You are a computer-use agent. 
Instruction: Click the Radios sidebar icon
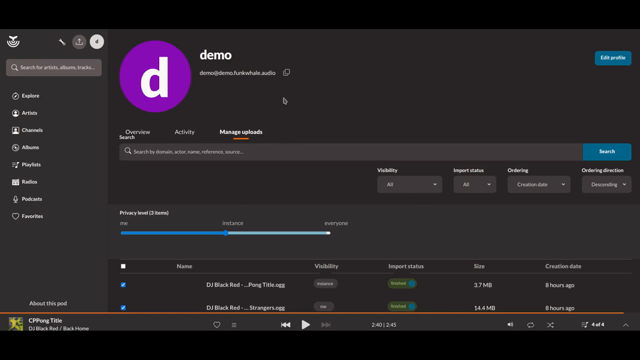point(16,182)
